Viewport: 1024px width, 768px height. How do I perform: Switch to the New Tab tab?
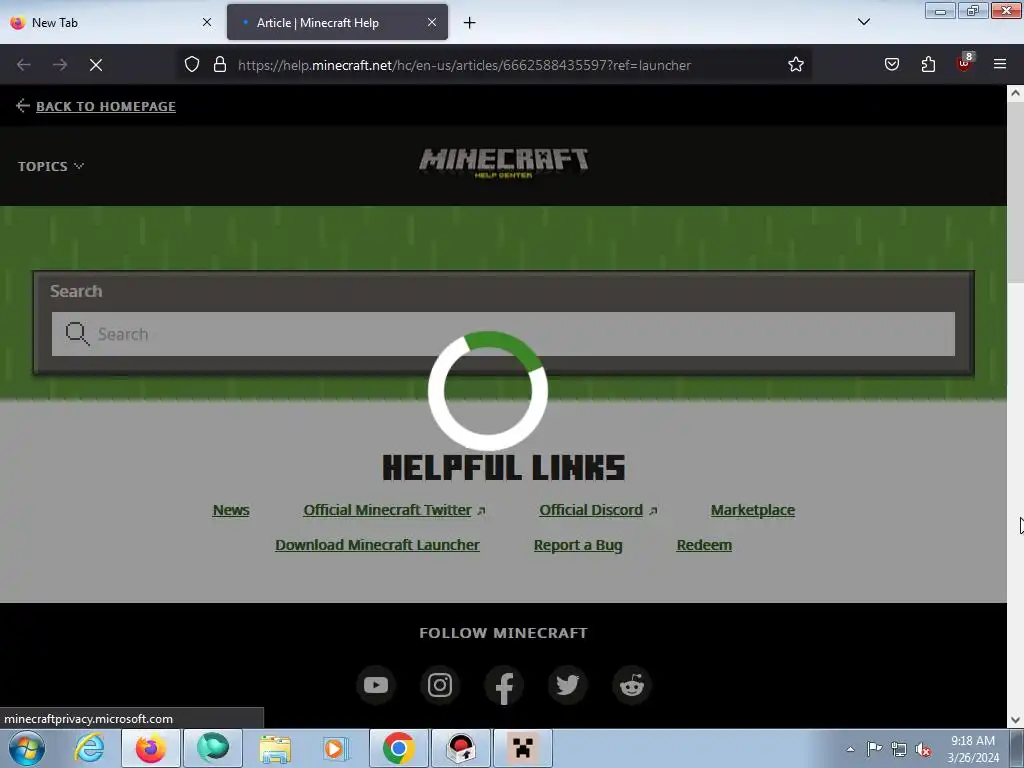click(x=112, y=23)
